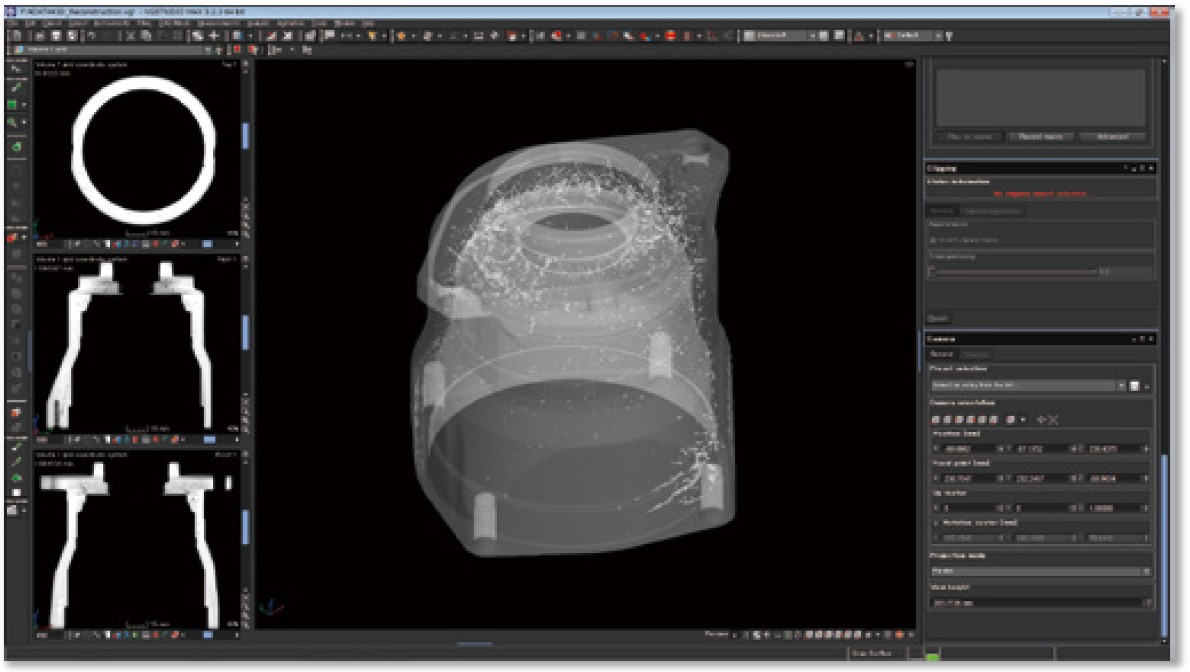The image size is (1190, 672).
Task: Click the yellow trophy-shaped icon in the top toolbar
Action: (x=372, y=36)
